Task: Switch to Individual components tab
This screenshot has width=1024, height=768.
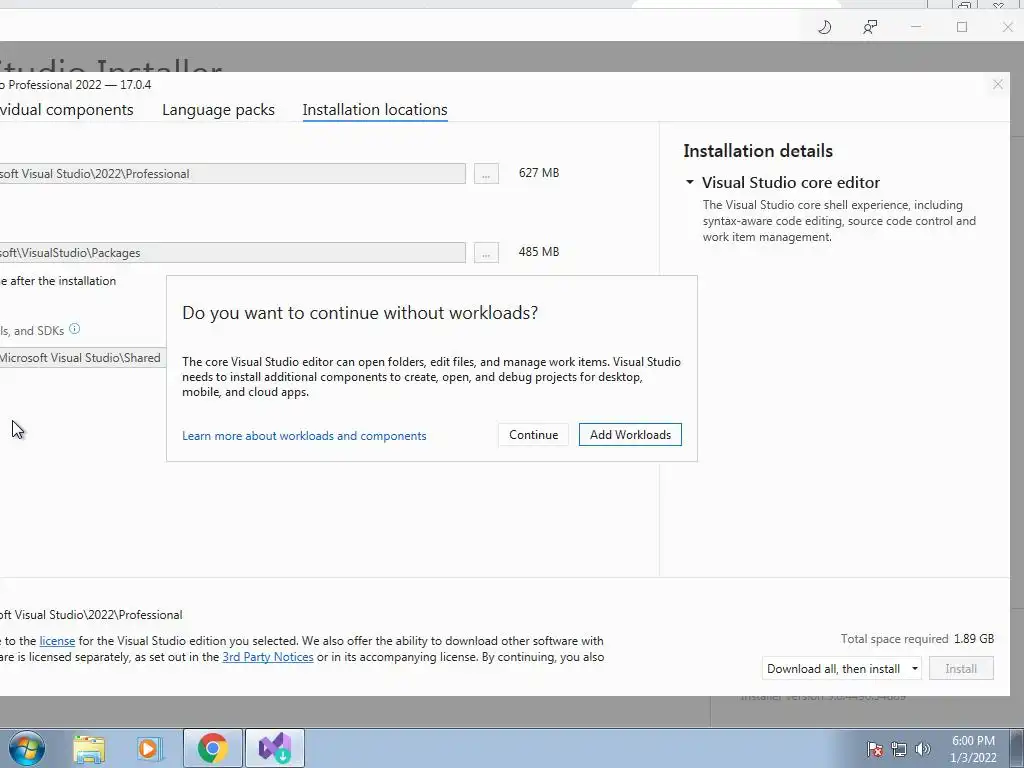Action: 66,110
